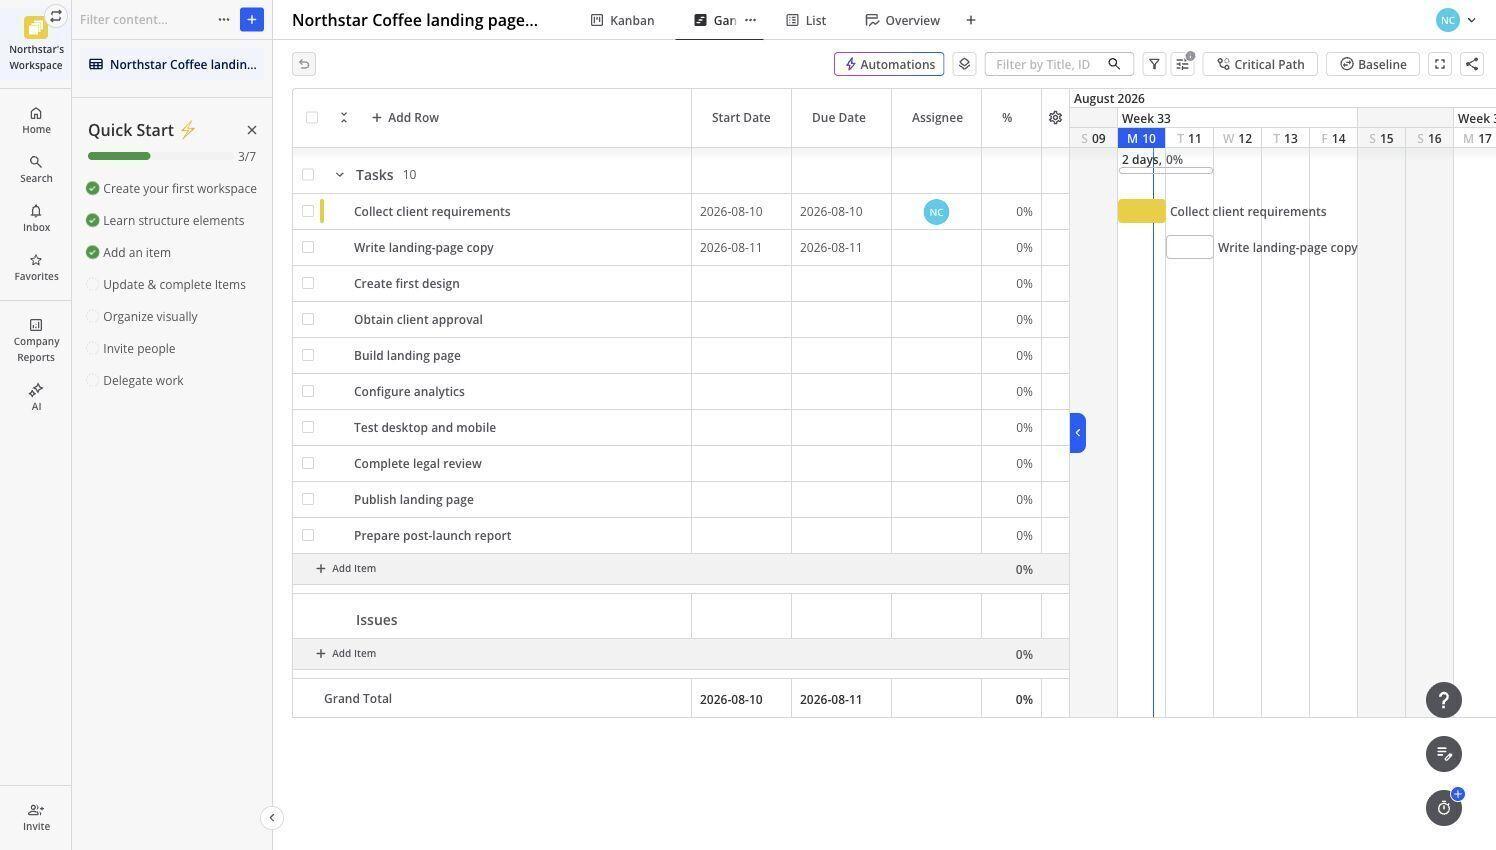This screenshot has width=1496, height=850.
Task: Click the share icon in toolbar
Action: coord(1472,64)
